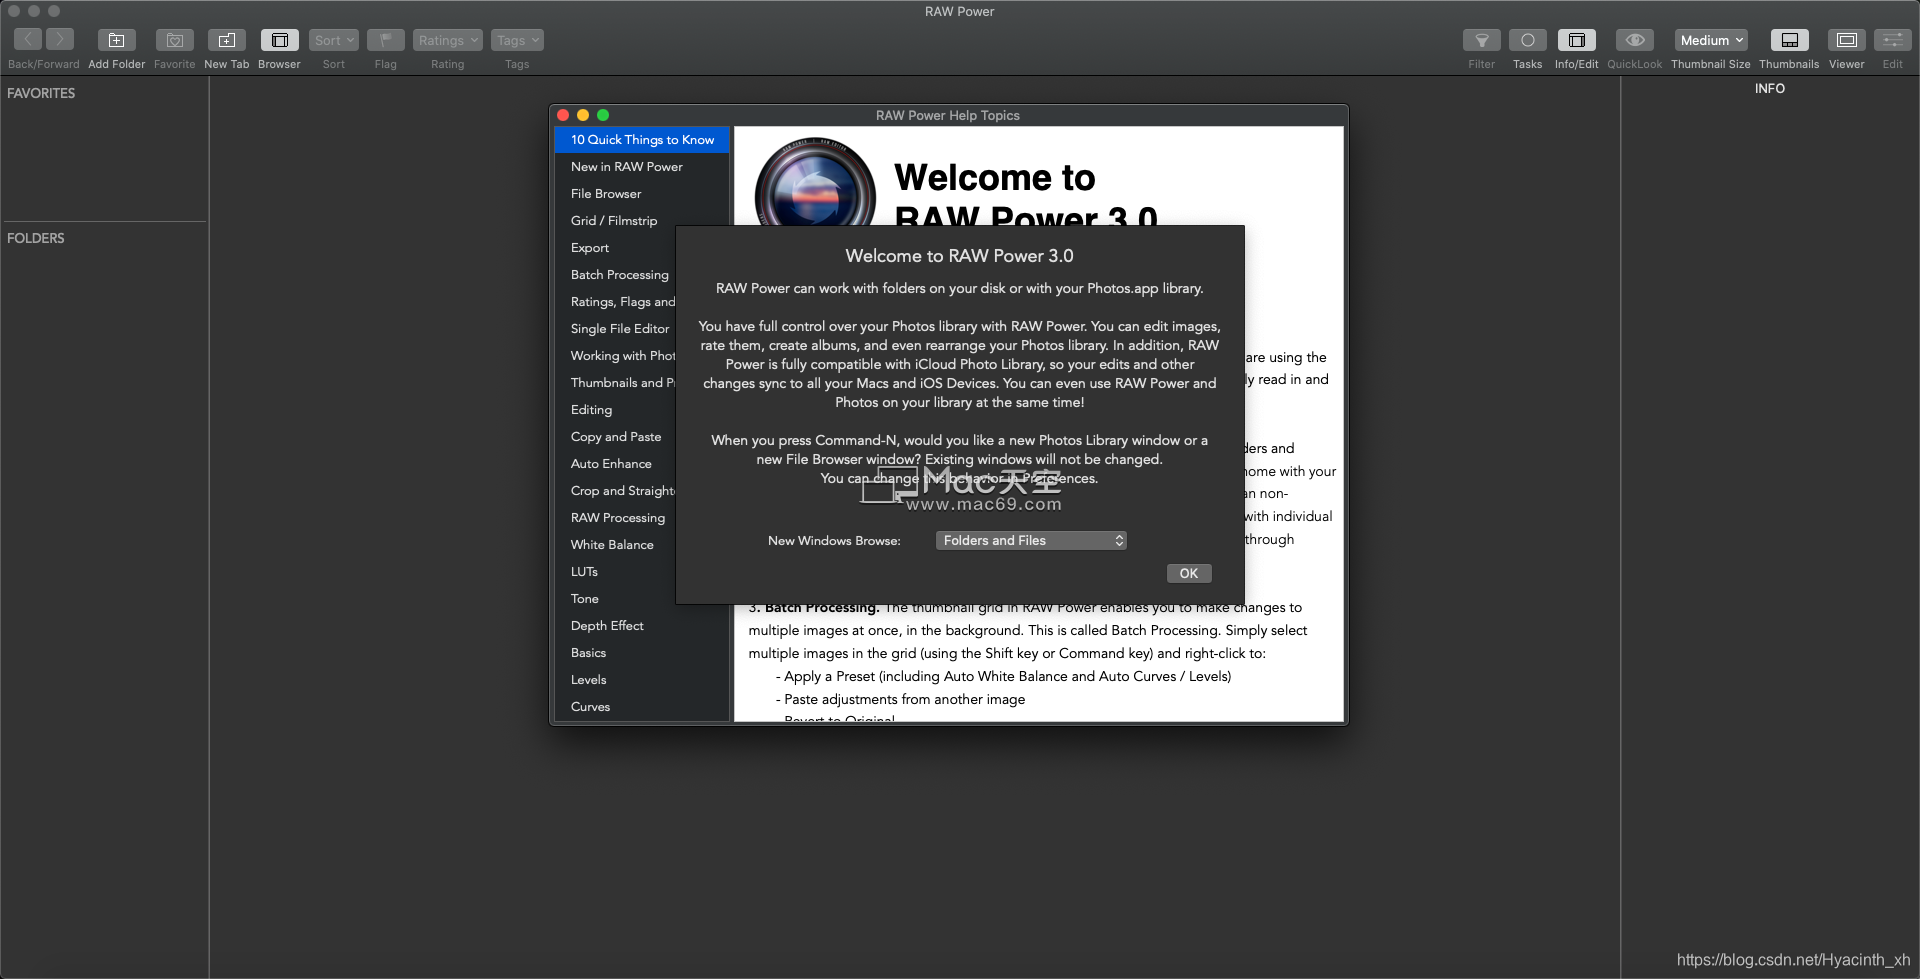
Task: Open the Levels help topic
Action: (x=588, y=680)
